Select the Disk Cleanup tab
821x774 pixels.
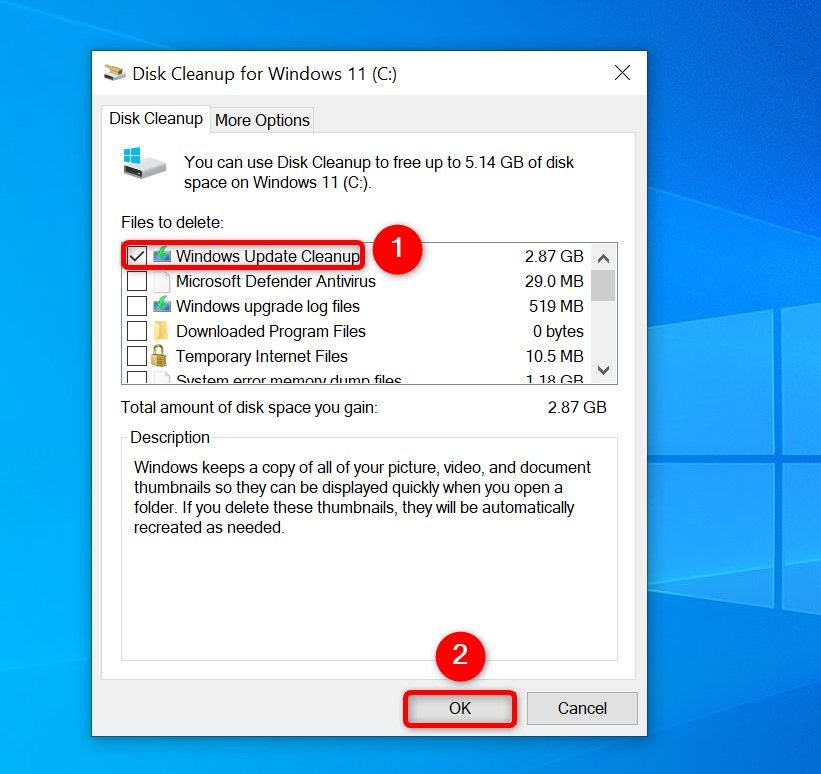click(155, 118)
